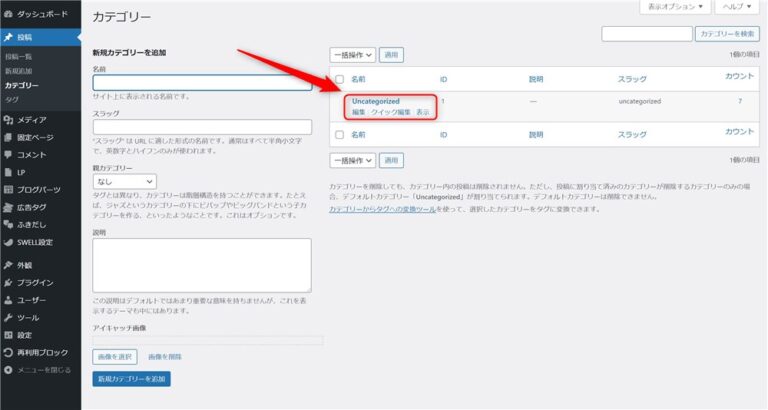Expand the 表示オプション screen options panel
The width and height of the screenshot is (768, 410).
(675, 7)
